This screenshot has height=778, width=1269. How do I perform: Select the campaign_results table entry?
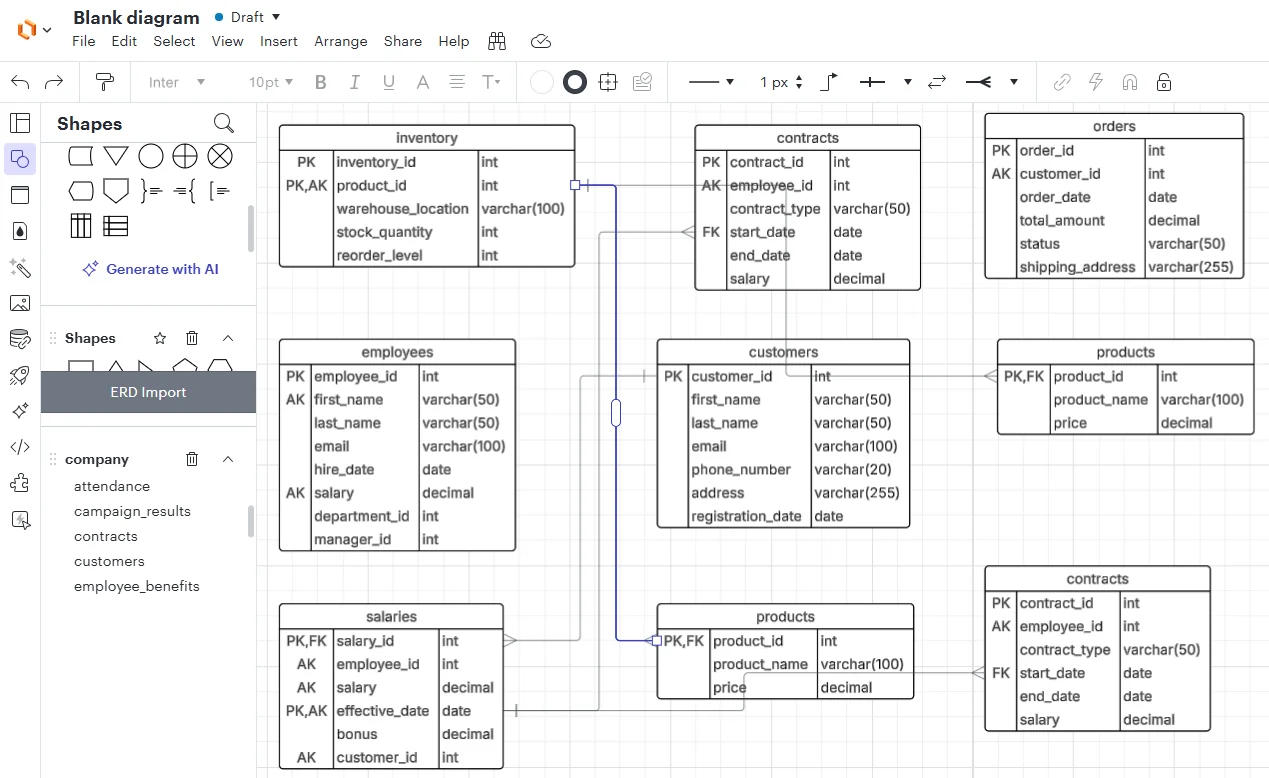132,511
